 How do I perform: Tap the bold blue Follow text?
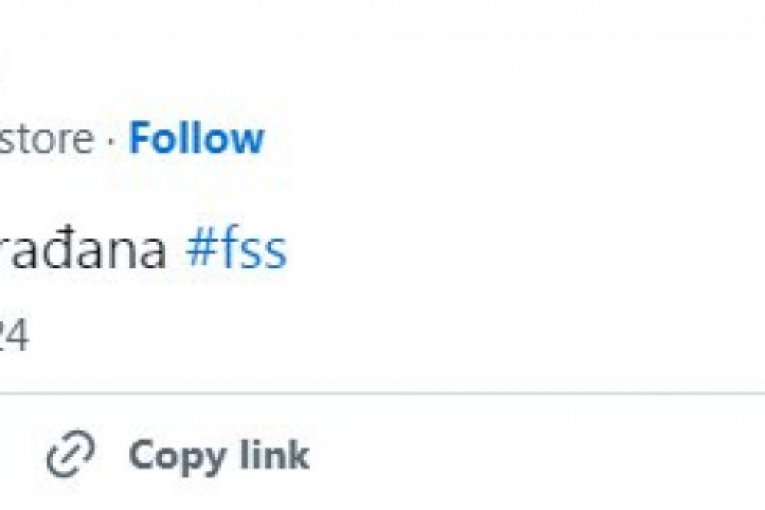pos(196,139)
